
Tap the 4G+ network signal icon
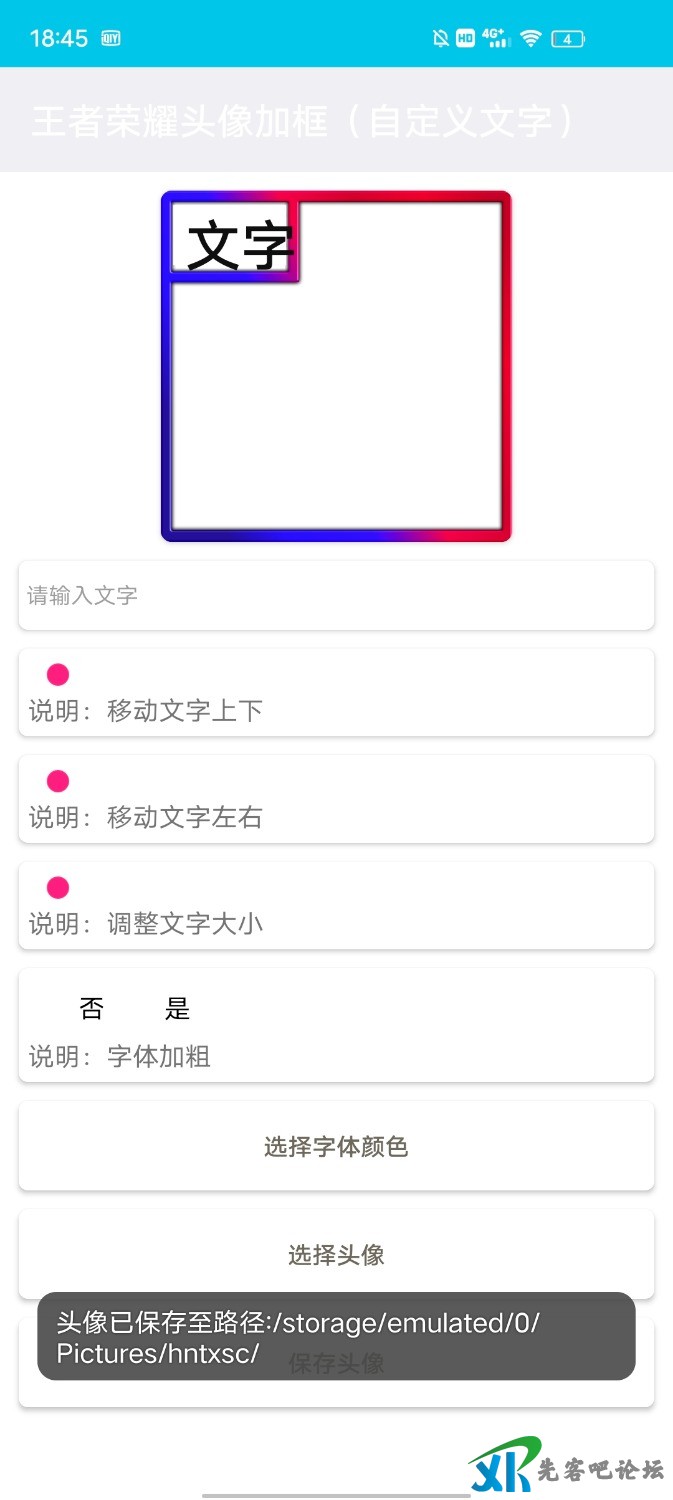click(x=496, y=37)
